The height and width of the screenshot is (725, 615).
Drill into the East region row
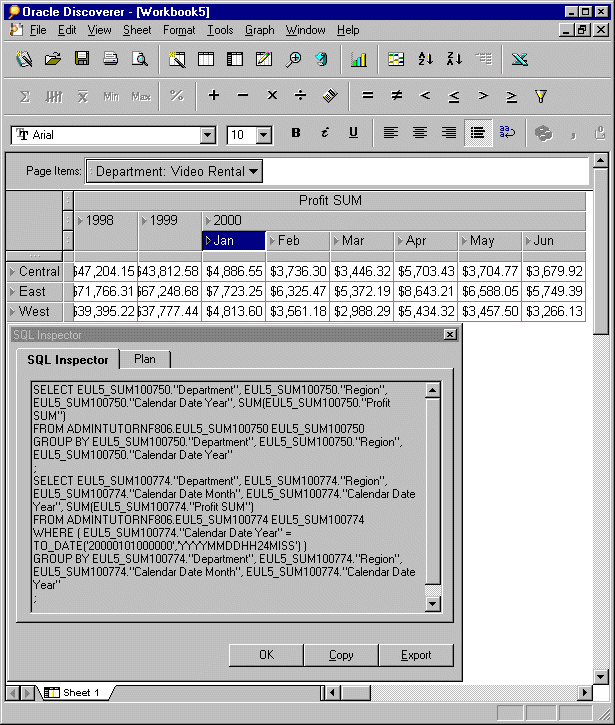click(x=12, y=292)
